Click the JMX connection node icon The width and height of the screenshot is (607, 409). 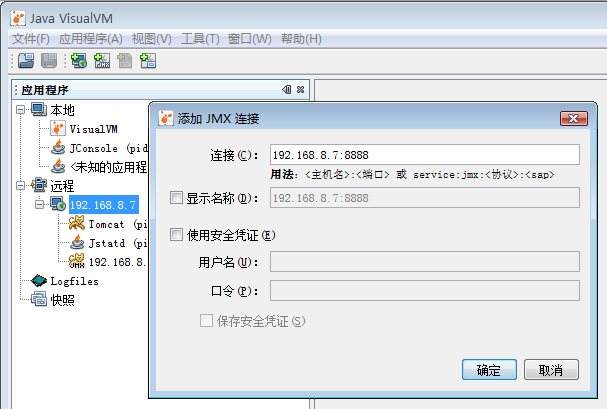[x=77, y=261]
